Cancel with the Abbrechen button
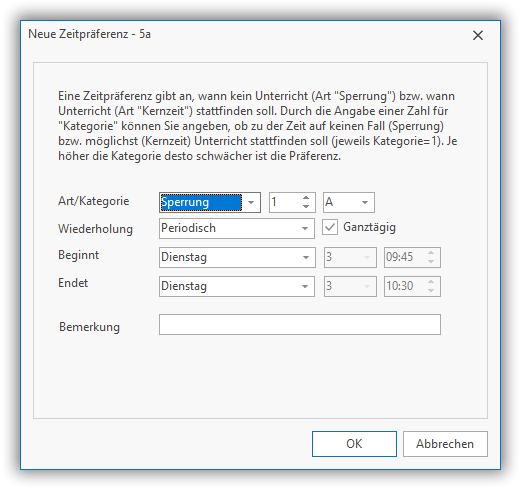 coord(445,444)
